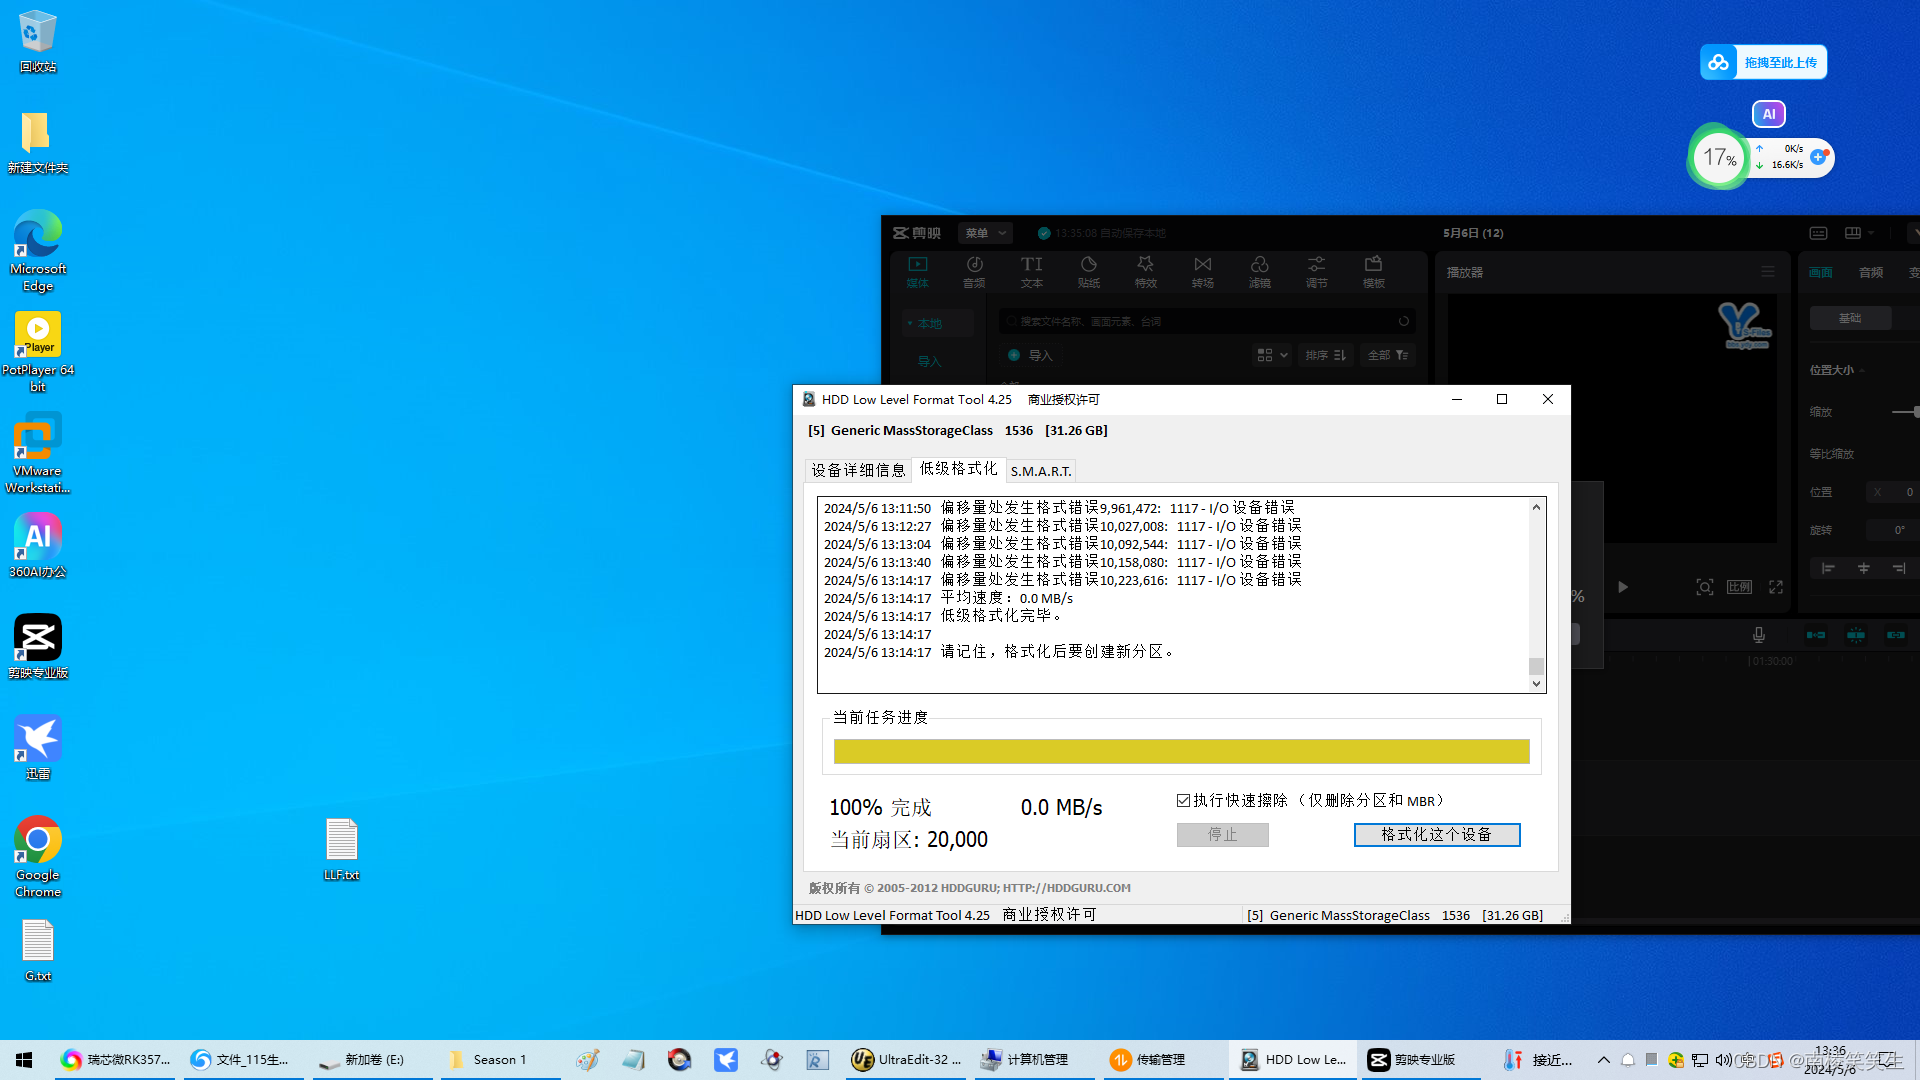Click the yellow task progress bar
The height and width of the screenshot is (1080, 1920).
coord(1181,752)
